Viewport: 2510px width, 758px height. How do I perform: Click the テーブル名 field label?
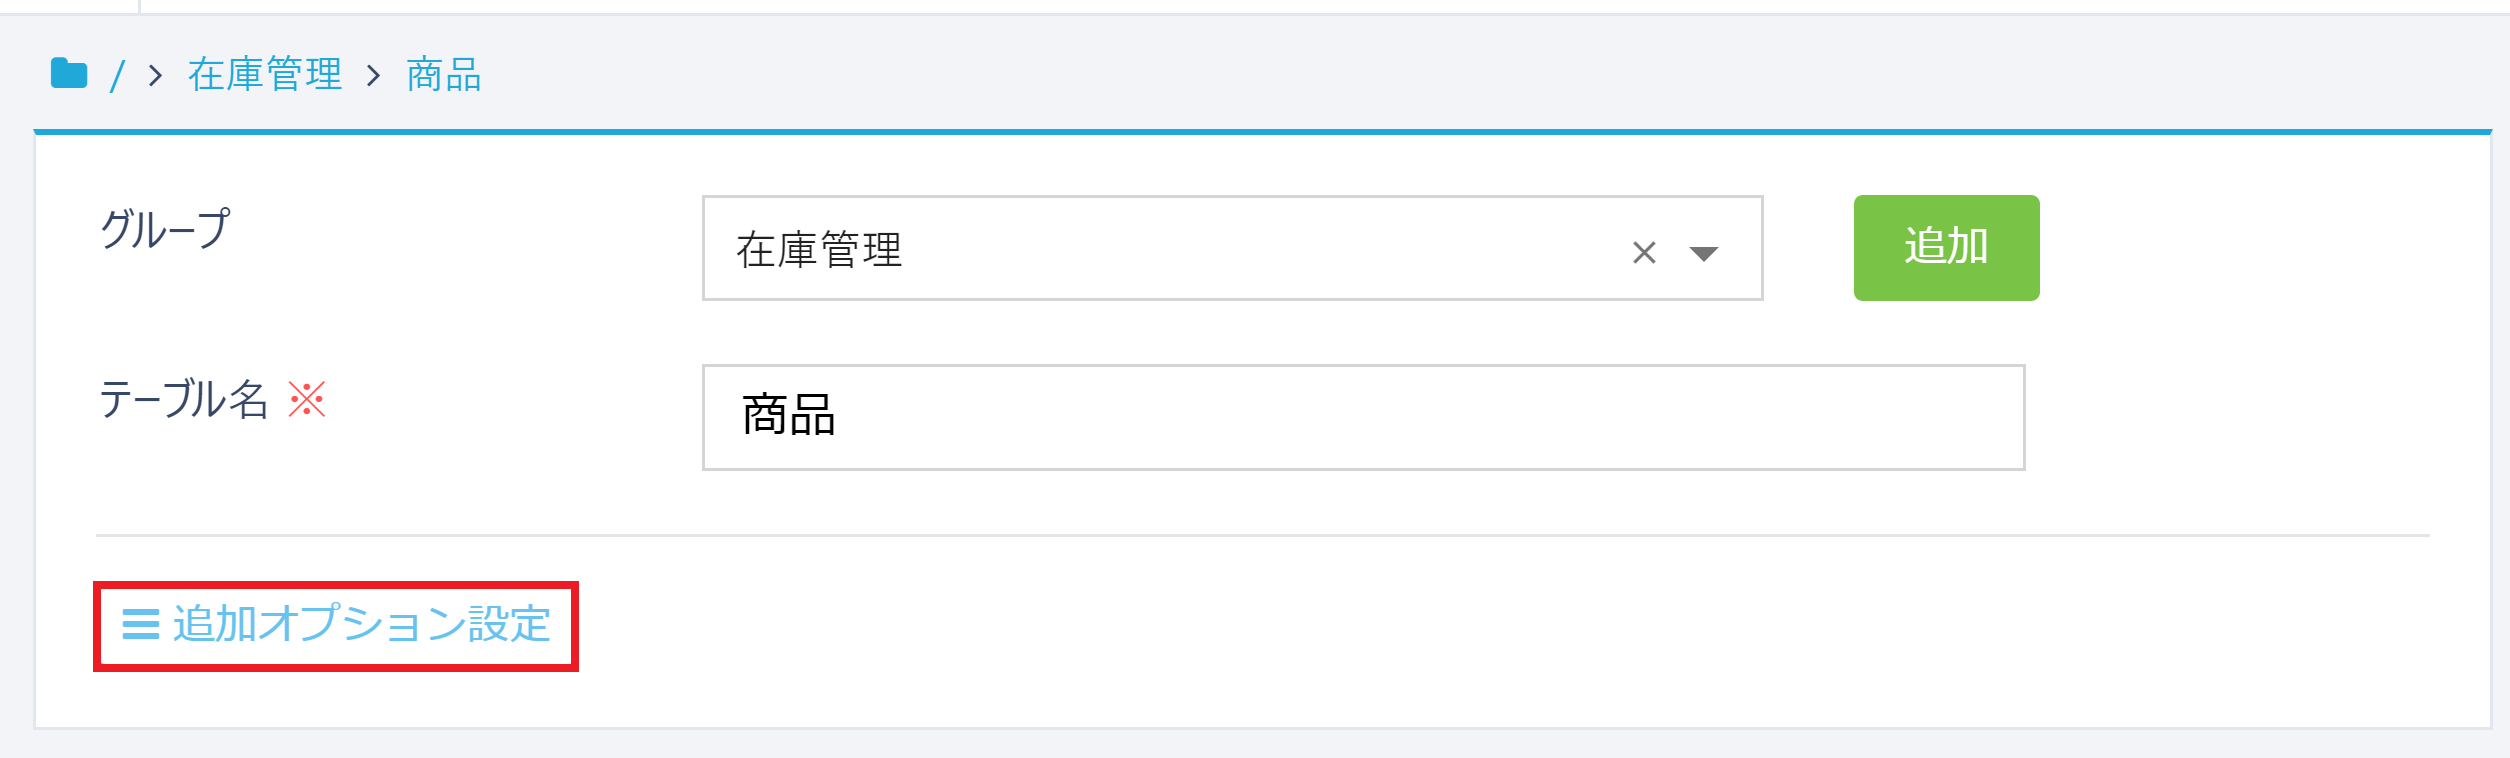click(x=183, y=399)
